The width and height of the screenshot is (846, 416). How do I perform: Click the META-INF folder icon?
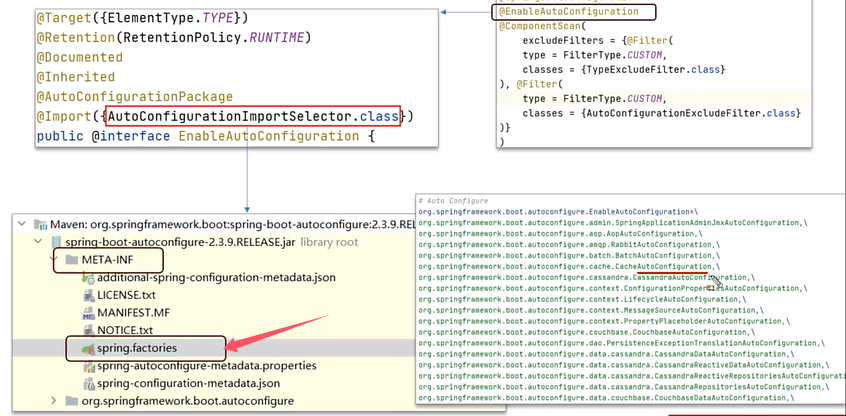pos(72,260)
